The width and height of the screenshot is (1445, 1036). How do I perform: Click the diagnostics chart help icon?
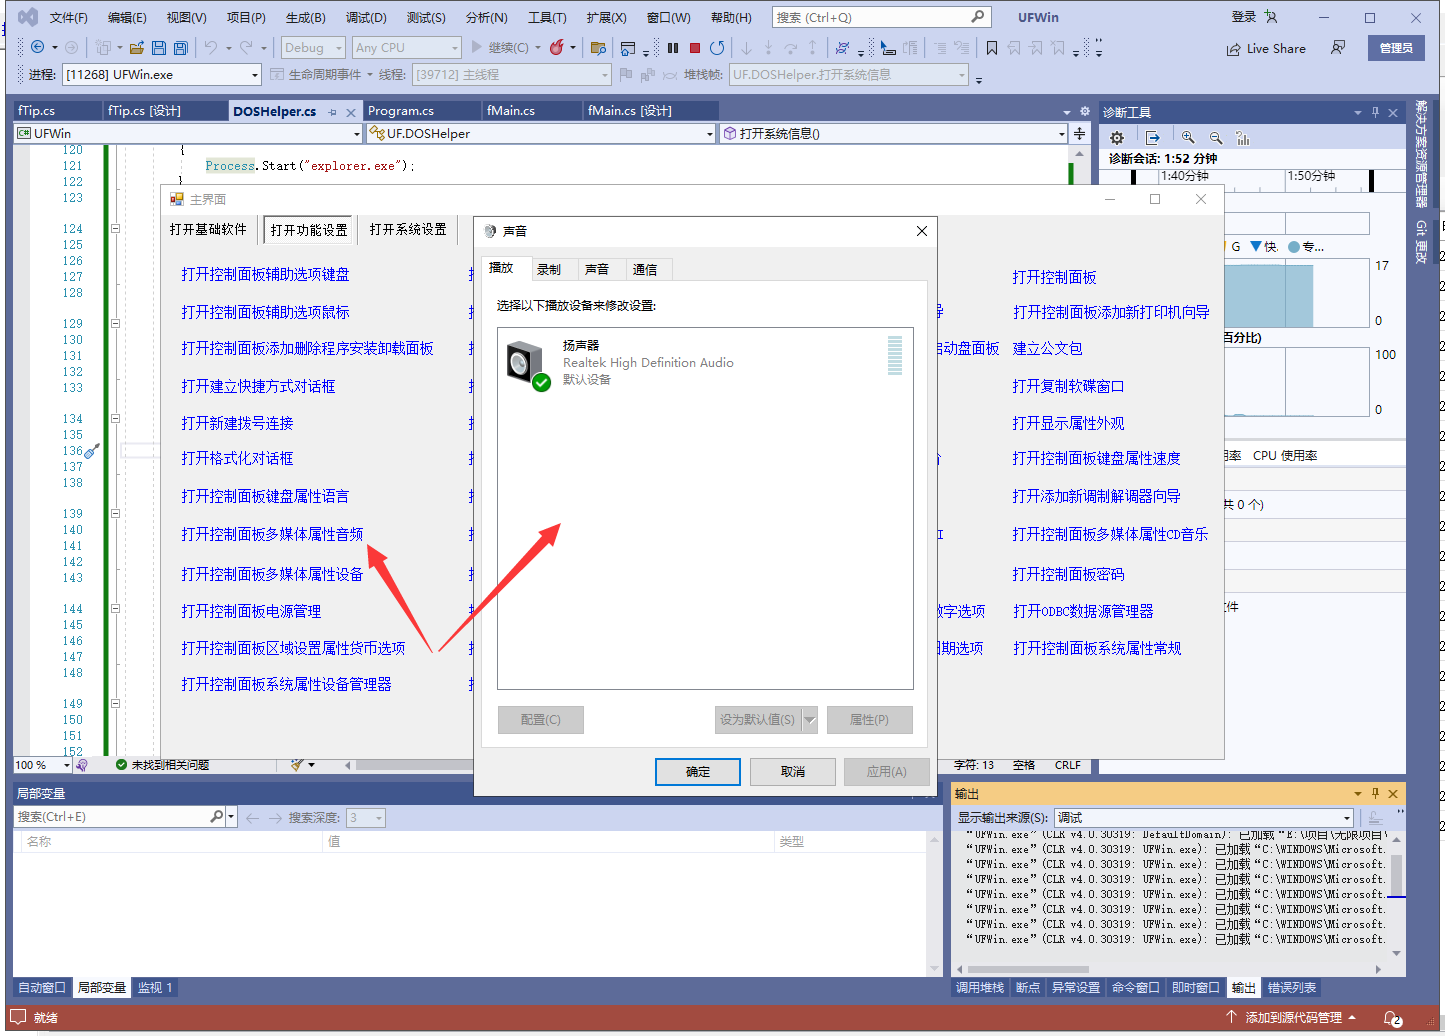(x=1243, y=138)
